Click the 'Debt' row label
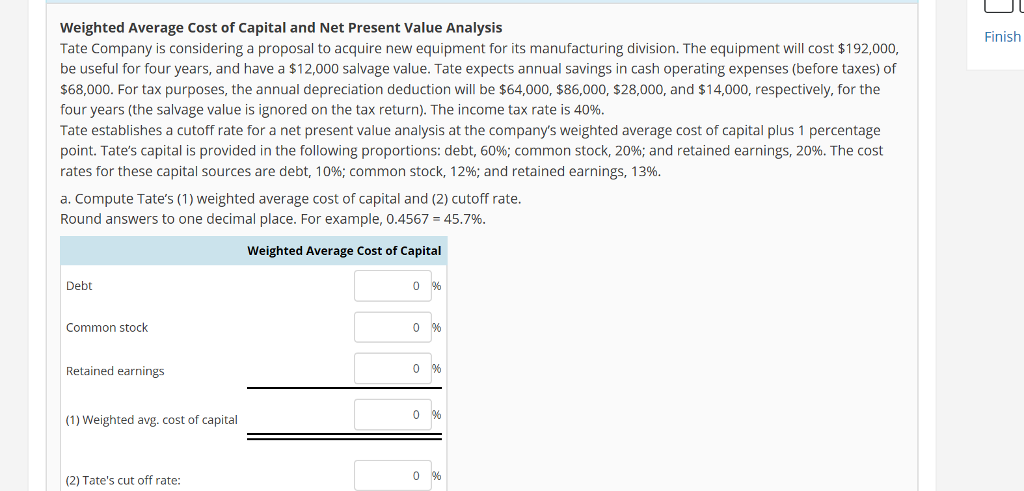The width and height of the screenshot is (1024, 491). pos(79,286)
